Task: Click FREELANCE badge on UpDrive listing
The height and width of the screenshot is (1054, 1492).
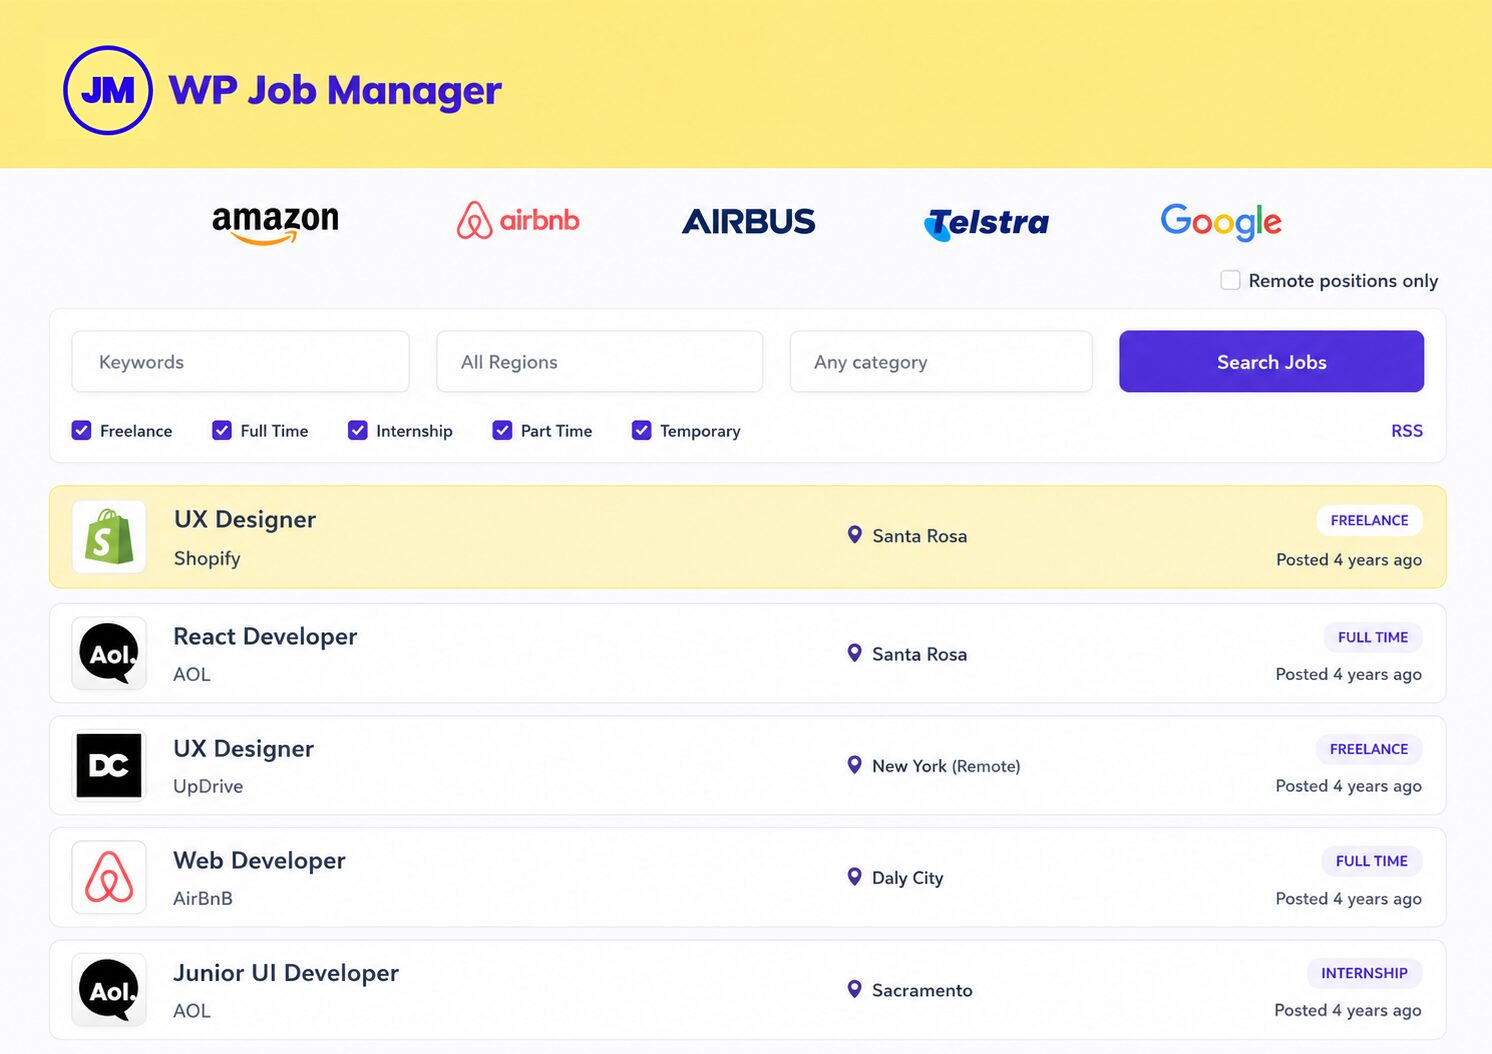Action: pos(1369,749)
